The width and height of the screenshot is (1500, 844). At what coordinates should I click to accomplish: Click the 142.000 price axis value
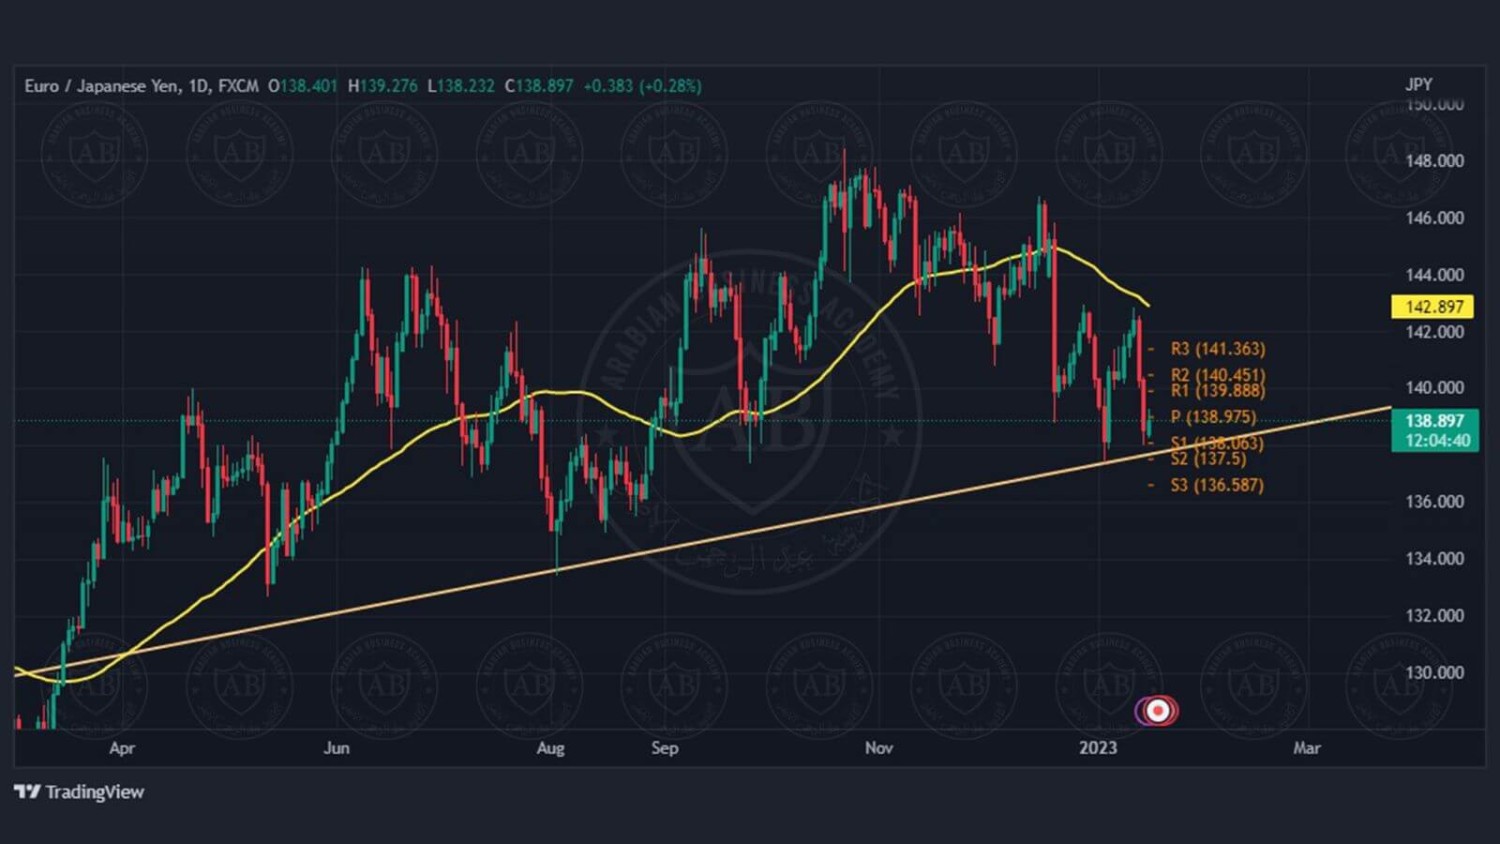pyautogui.click(x=1434, y=332)
